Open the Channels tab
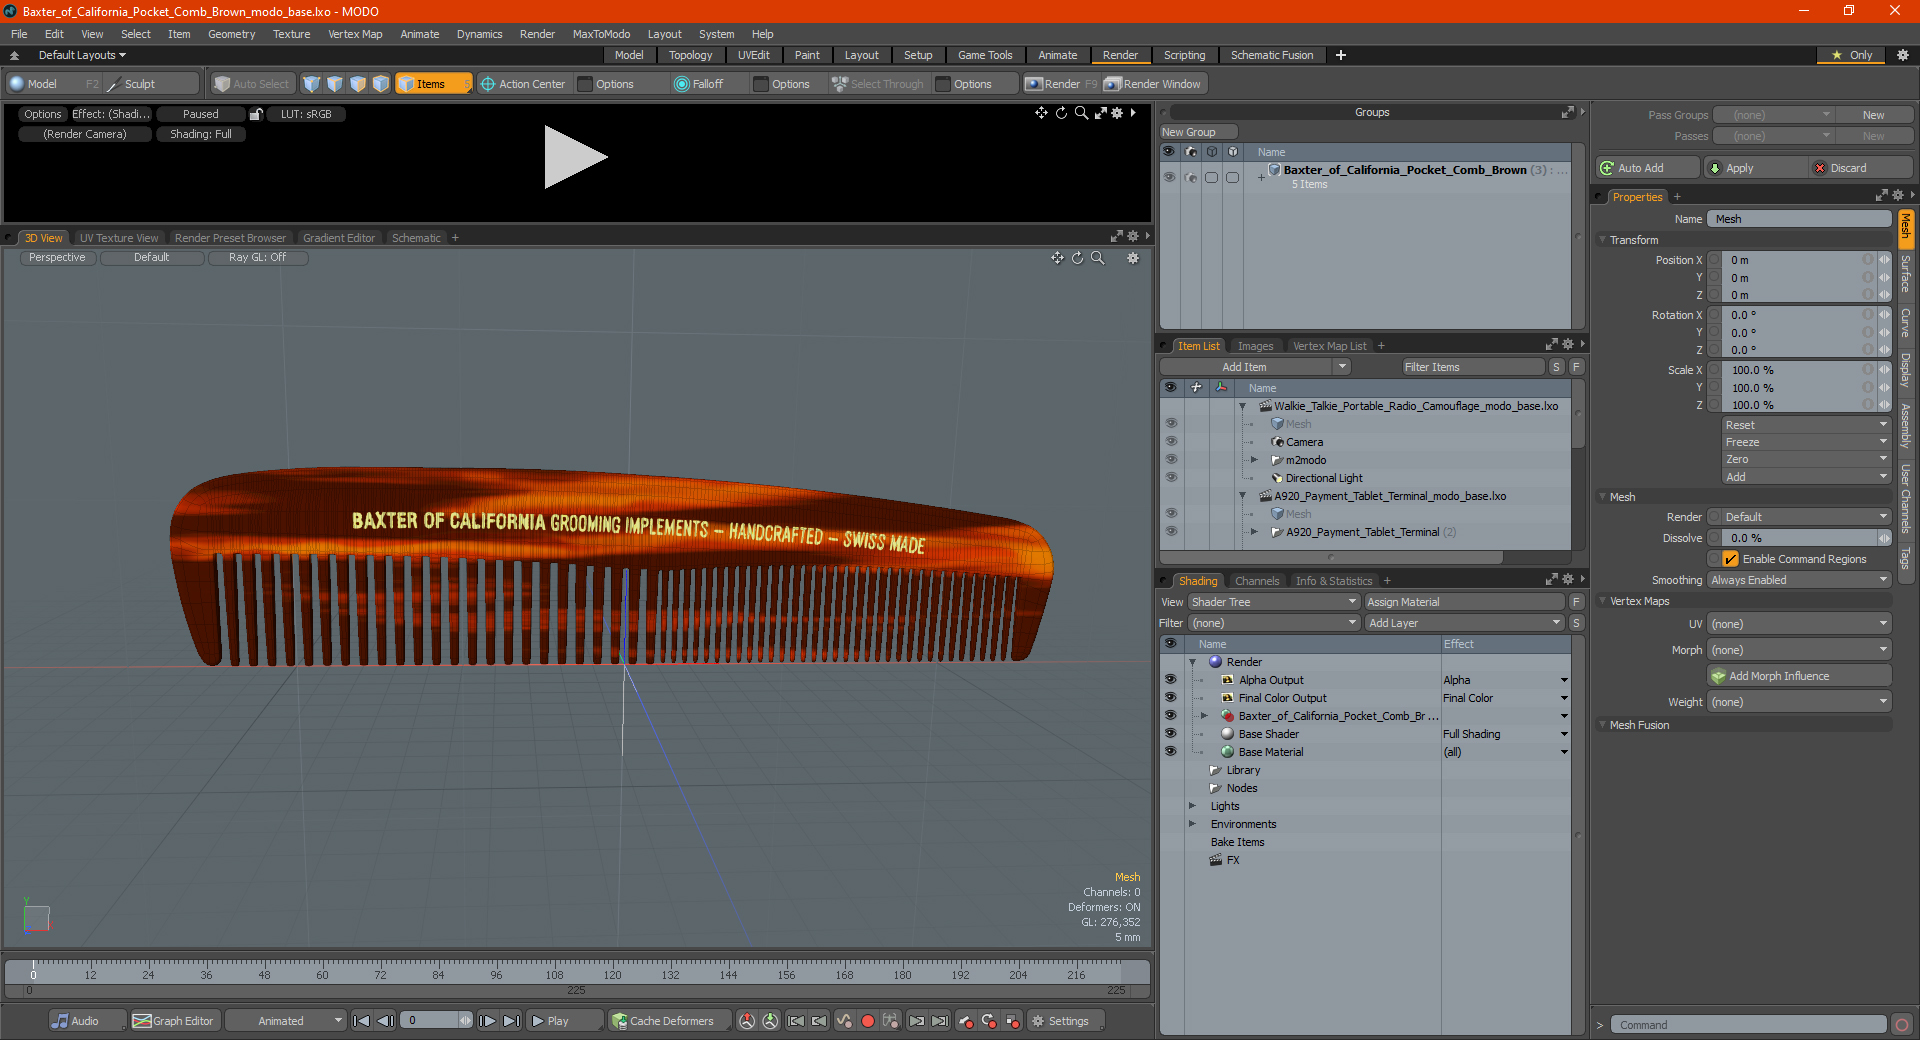Viewport: 1920px width, 1040px height. [x=1257, y=581]
